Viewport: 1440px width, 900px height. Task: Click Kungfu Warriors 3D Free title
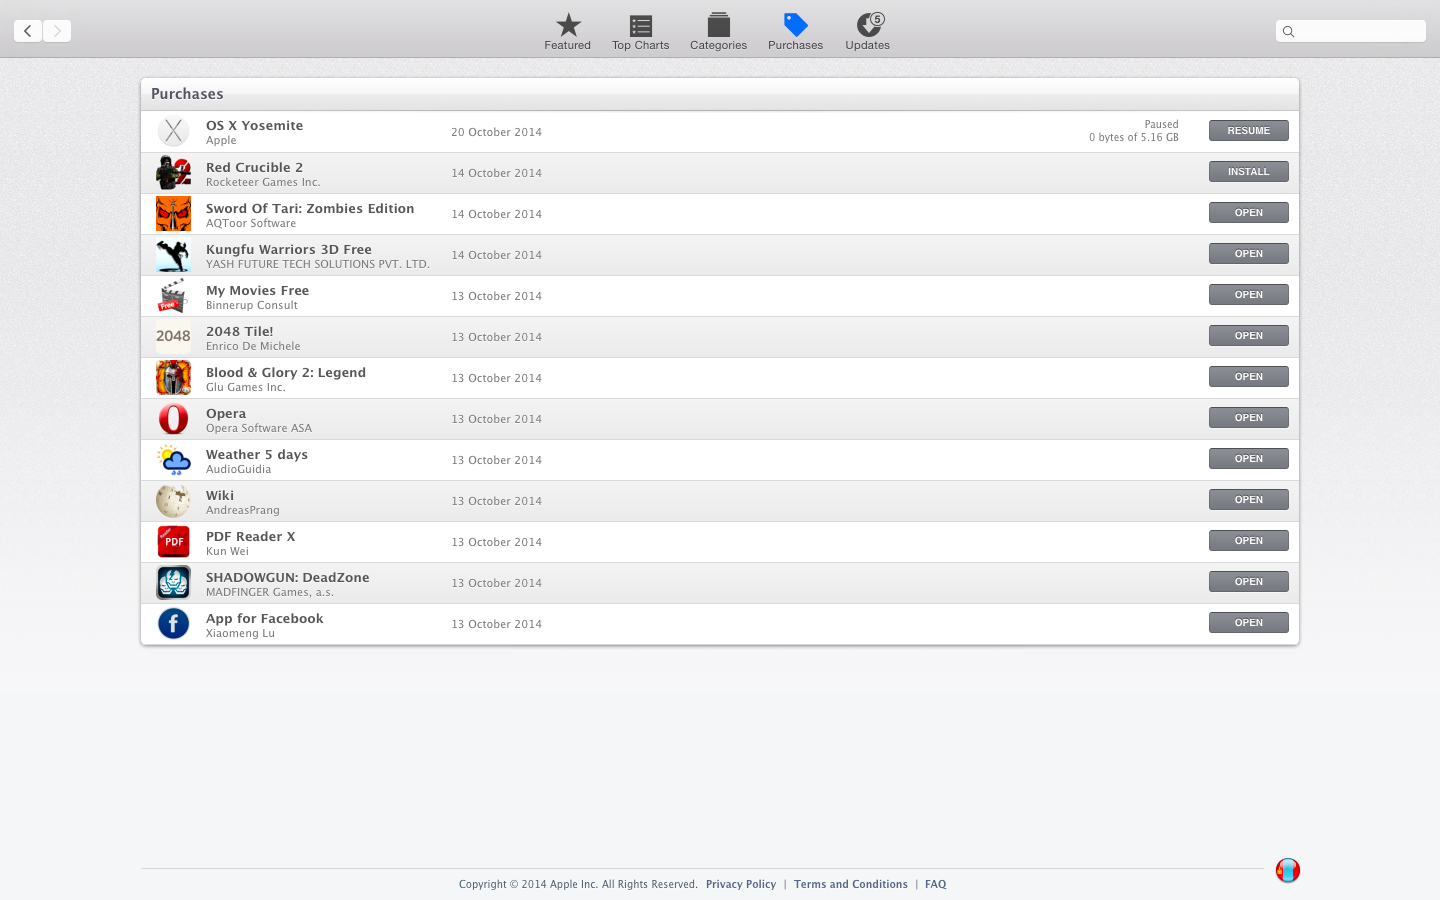pyautogui.click(x=289, y=249)
